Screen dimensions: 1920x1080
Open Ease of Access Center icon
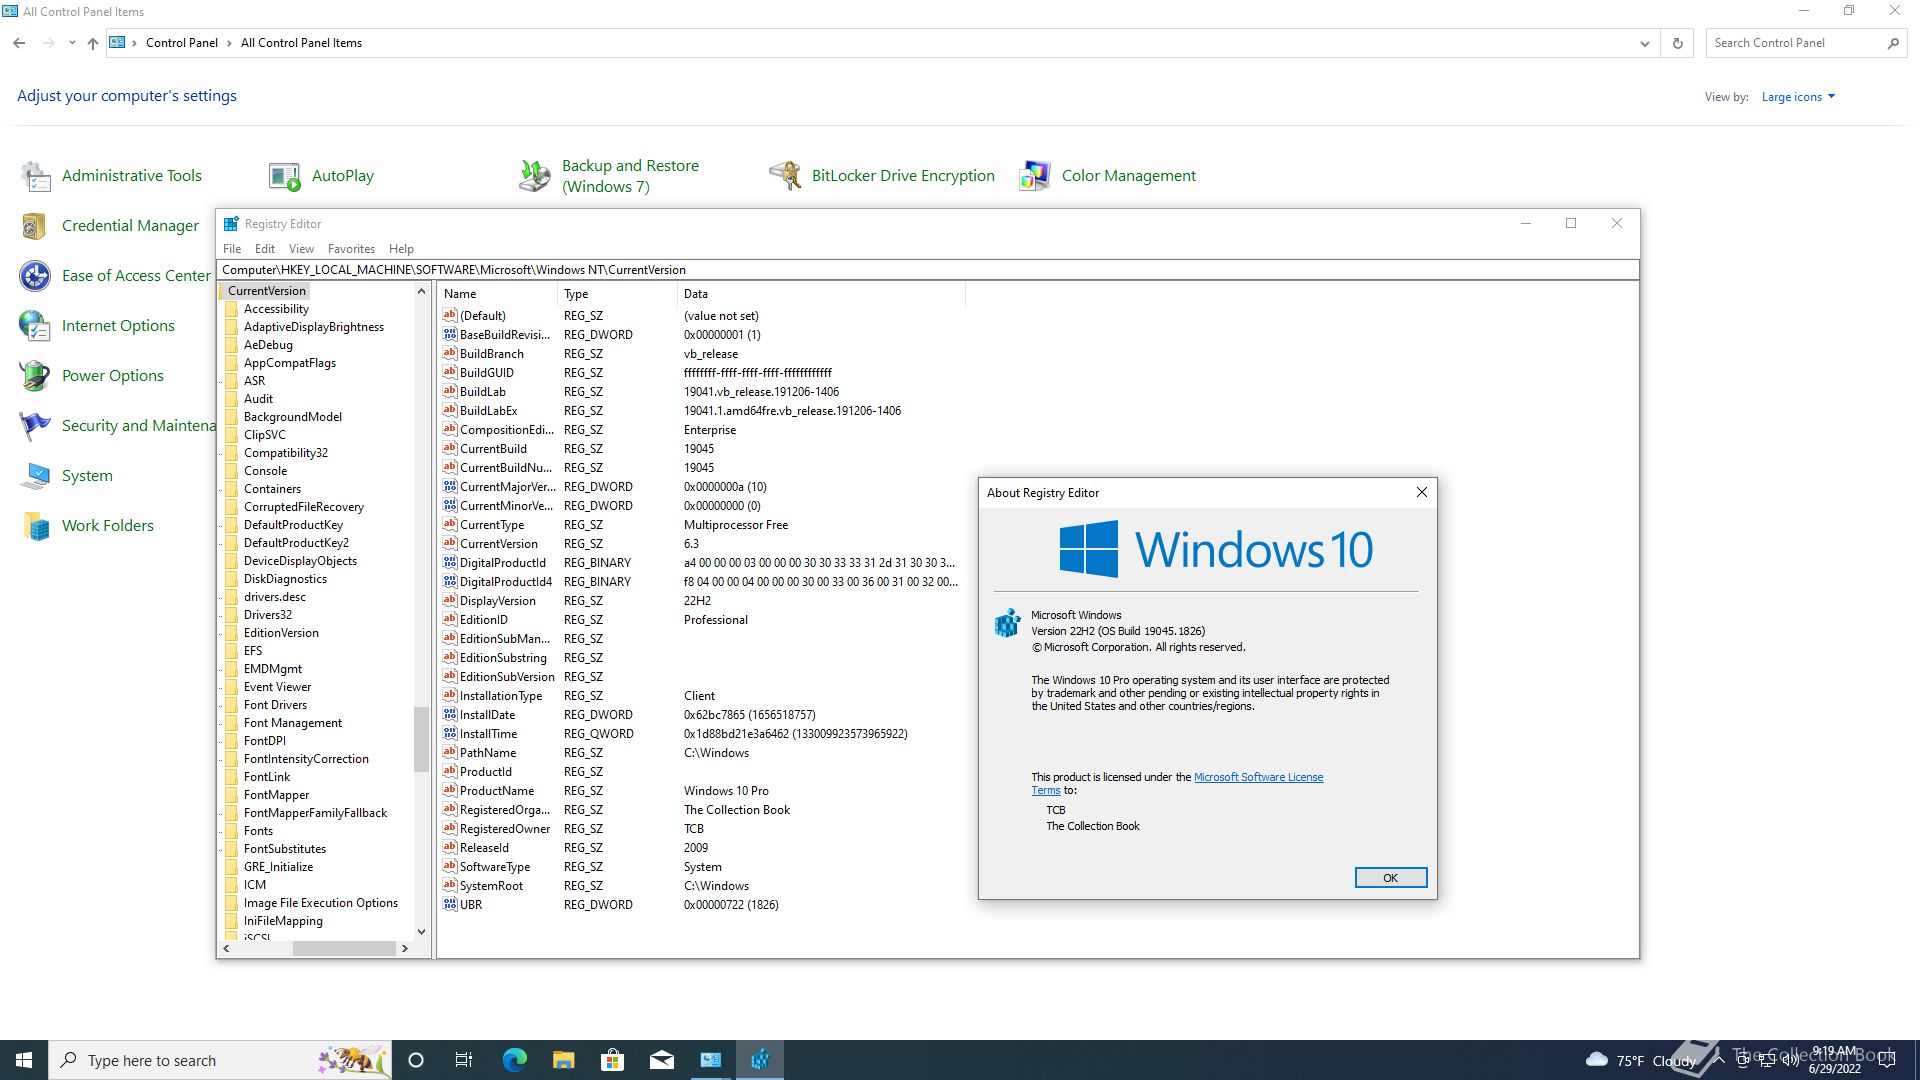click(36, 276)
